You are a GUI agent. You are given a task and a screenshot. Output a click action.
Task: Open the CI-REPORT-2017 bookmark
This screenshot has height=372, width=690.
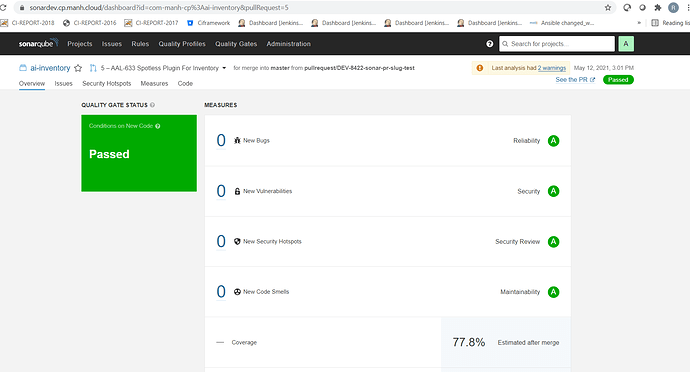pyautogui.click(x=152, y=23)
